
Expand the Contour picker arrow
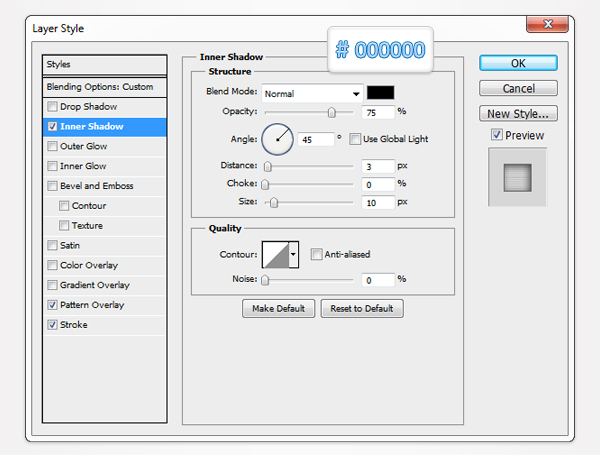[294, 255]
